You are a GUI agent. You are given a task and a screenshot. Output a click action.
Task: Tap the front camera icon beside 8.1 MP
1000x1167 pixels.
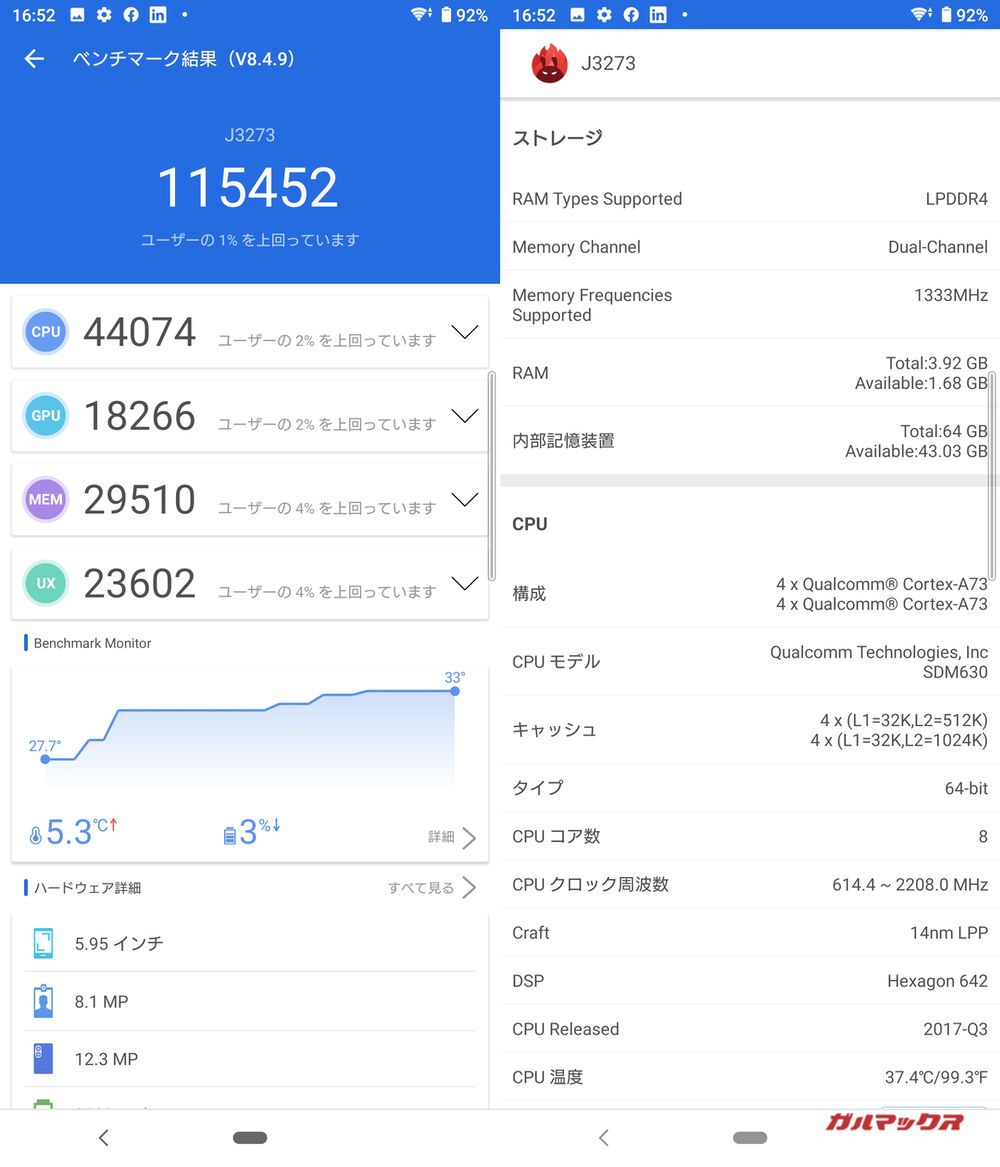(x=42, y=1000)
